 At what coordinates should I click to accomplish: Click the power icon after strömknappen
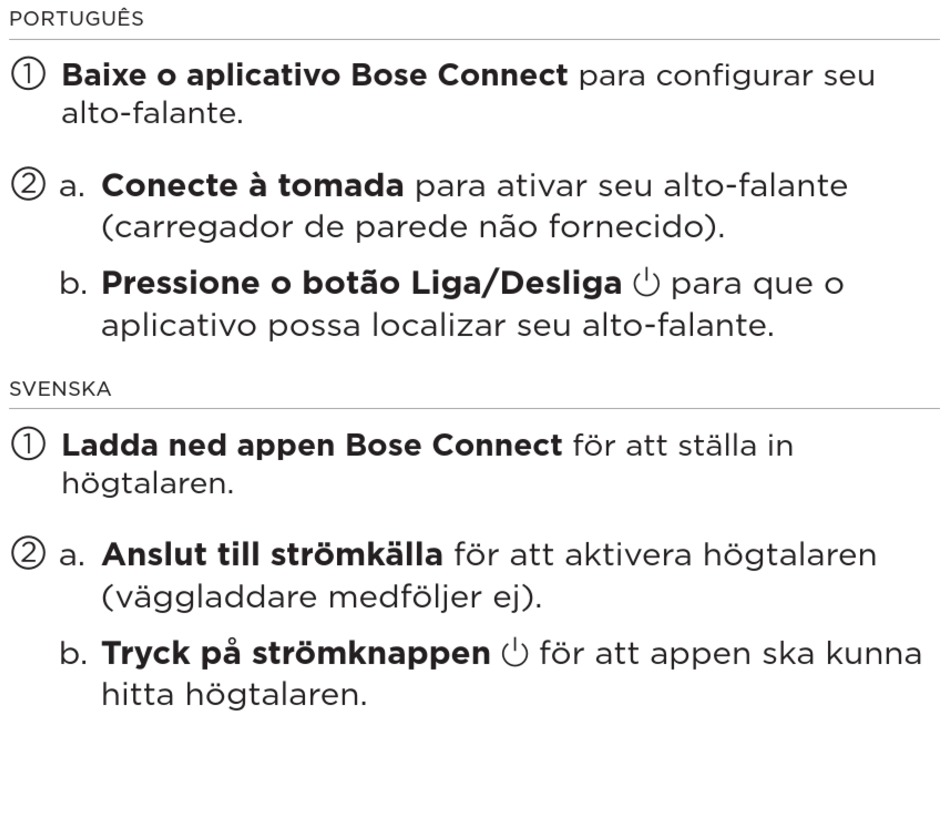pos(515,652)
